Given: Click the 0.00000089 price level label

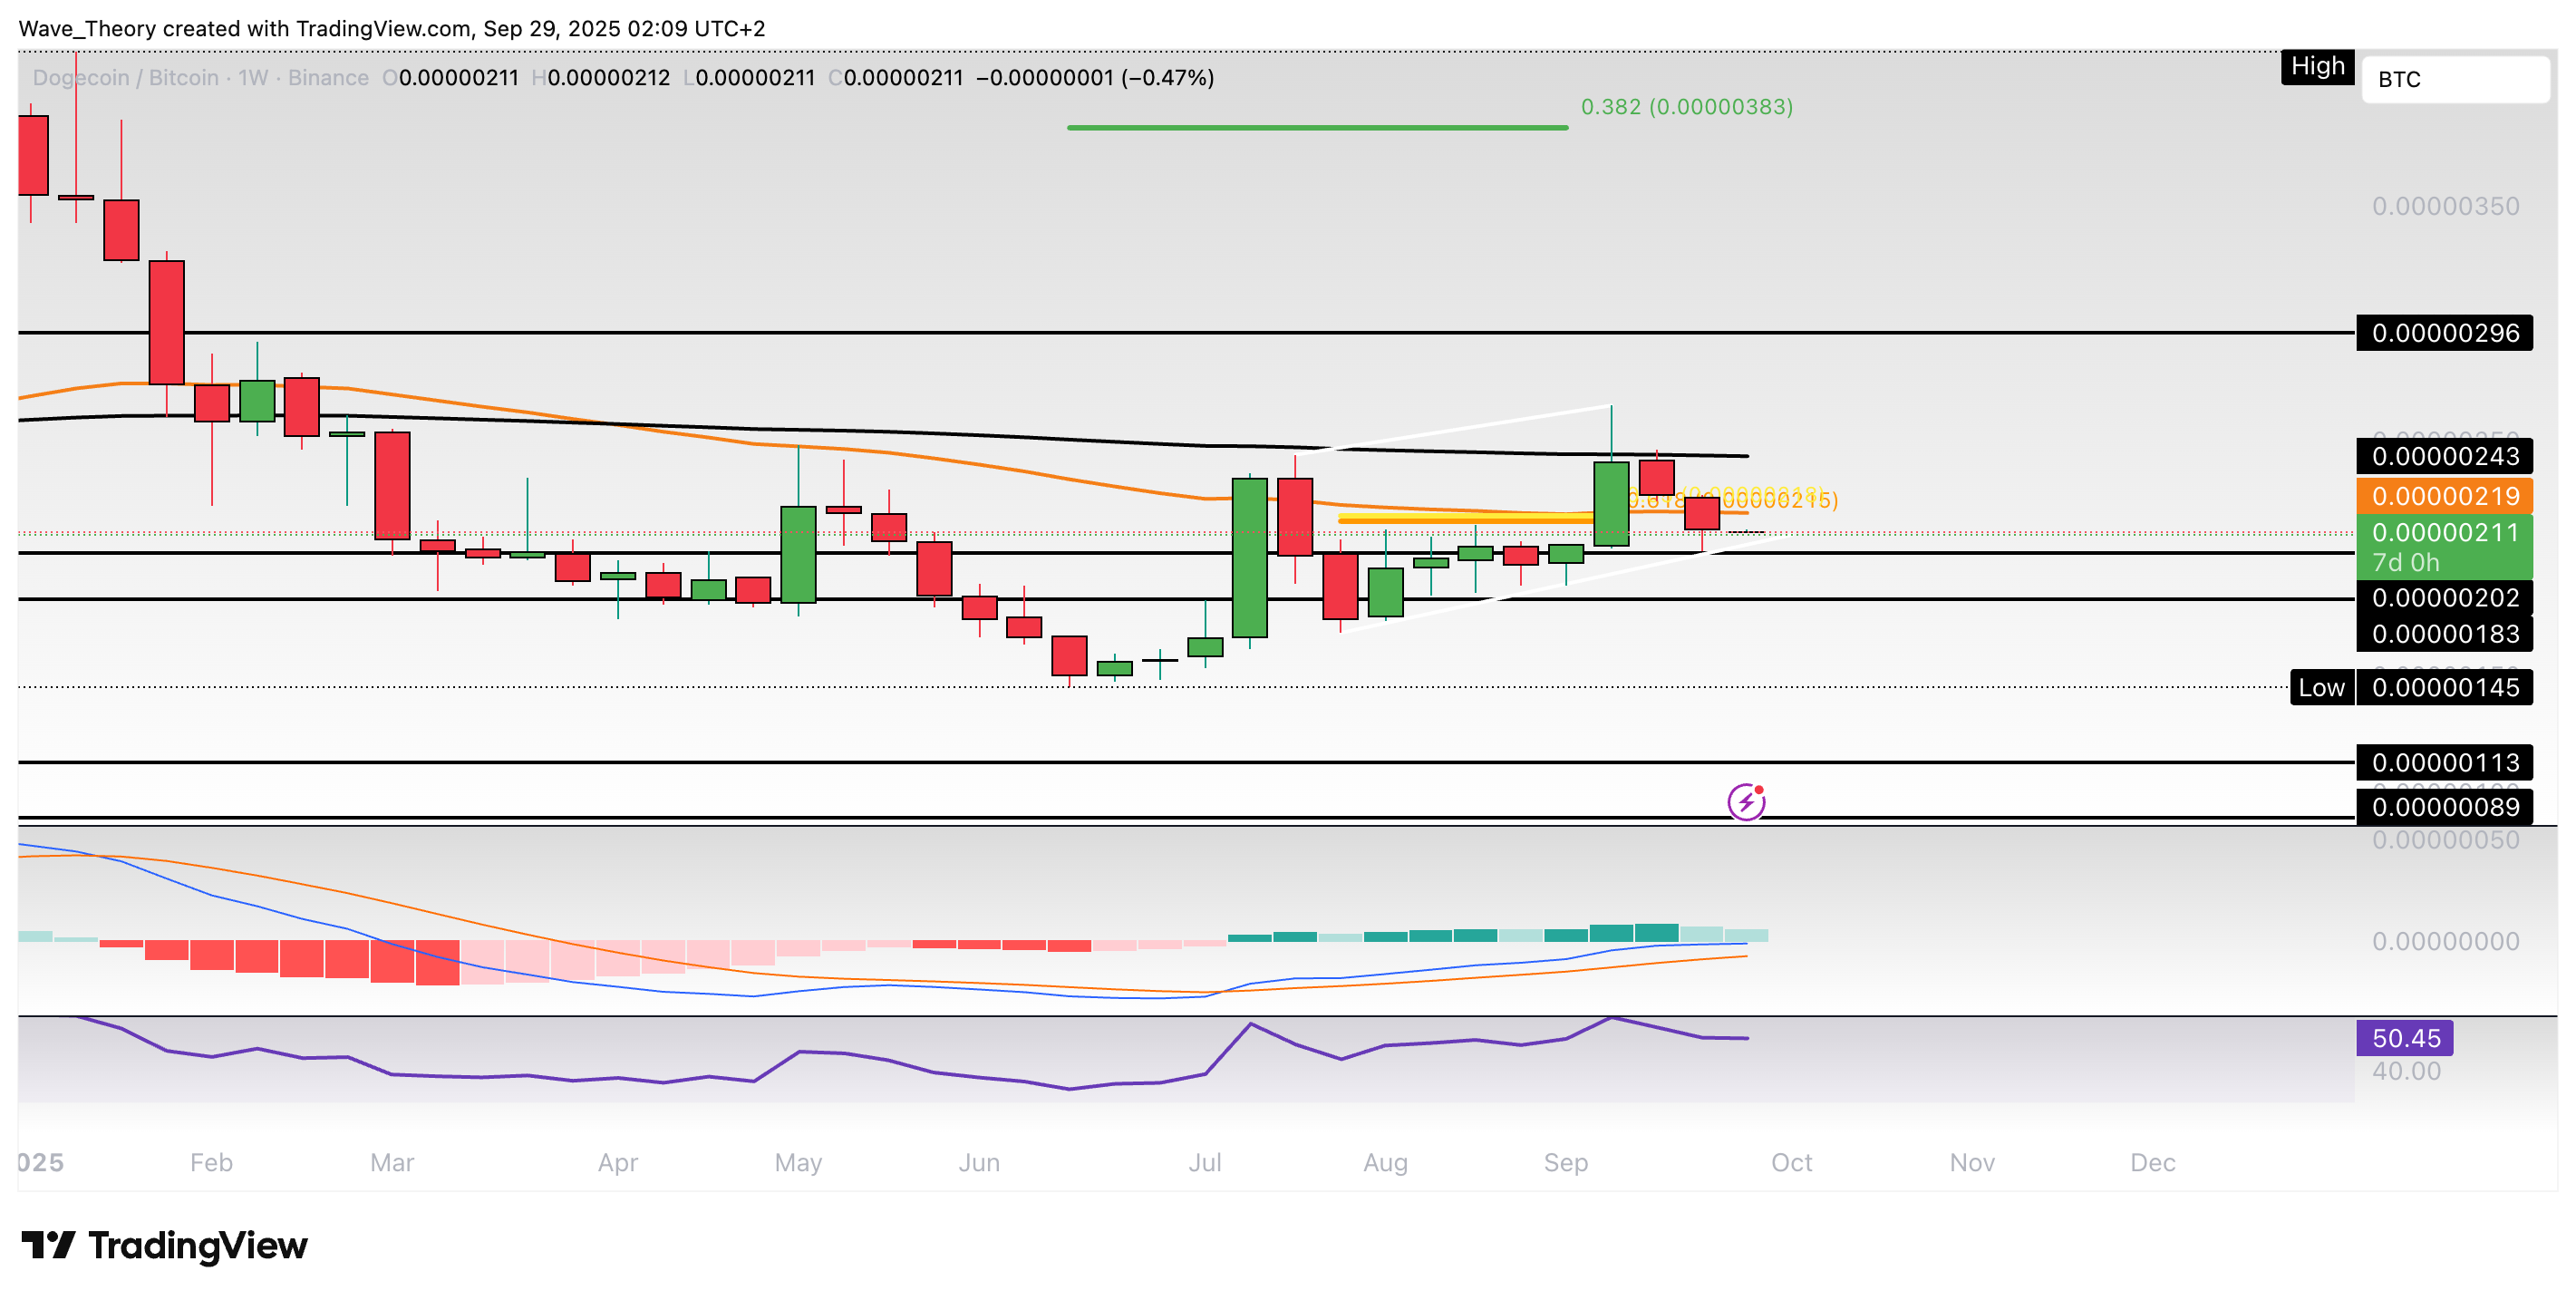Looking at the screenshot, I should tap(2444, 807).
